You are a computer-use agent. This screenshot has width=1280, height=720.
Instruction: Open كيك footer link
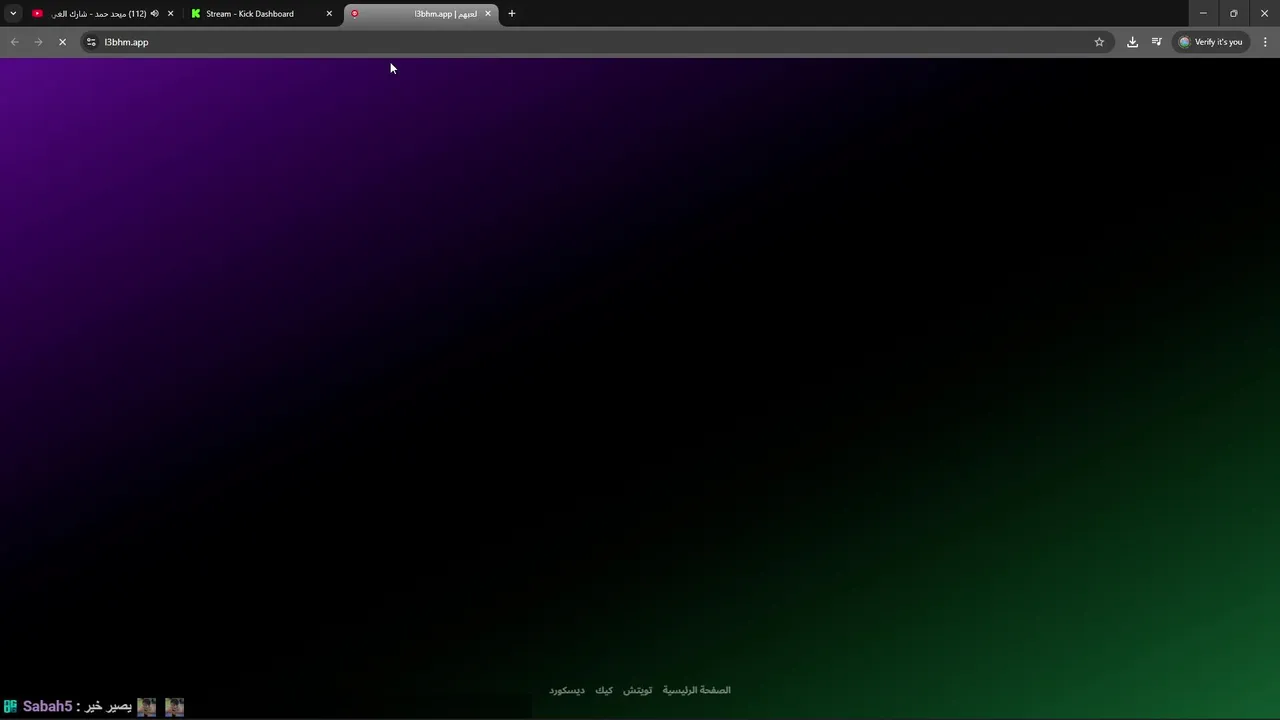click(604, 690)
